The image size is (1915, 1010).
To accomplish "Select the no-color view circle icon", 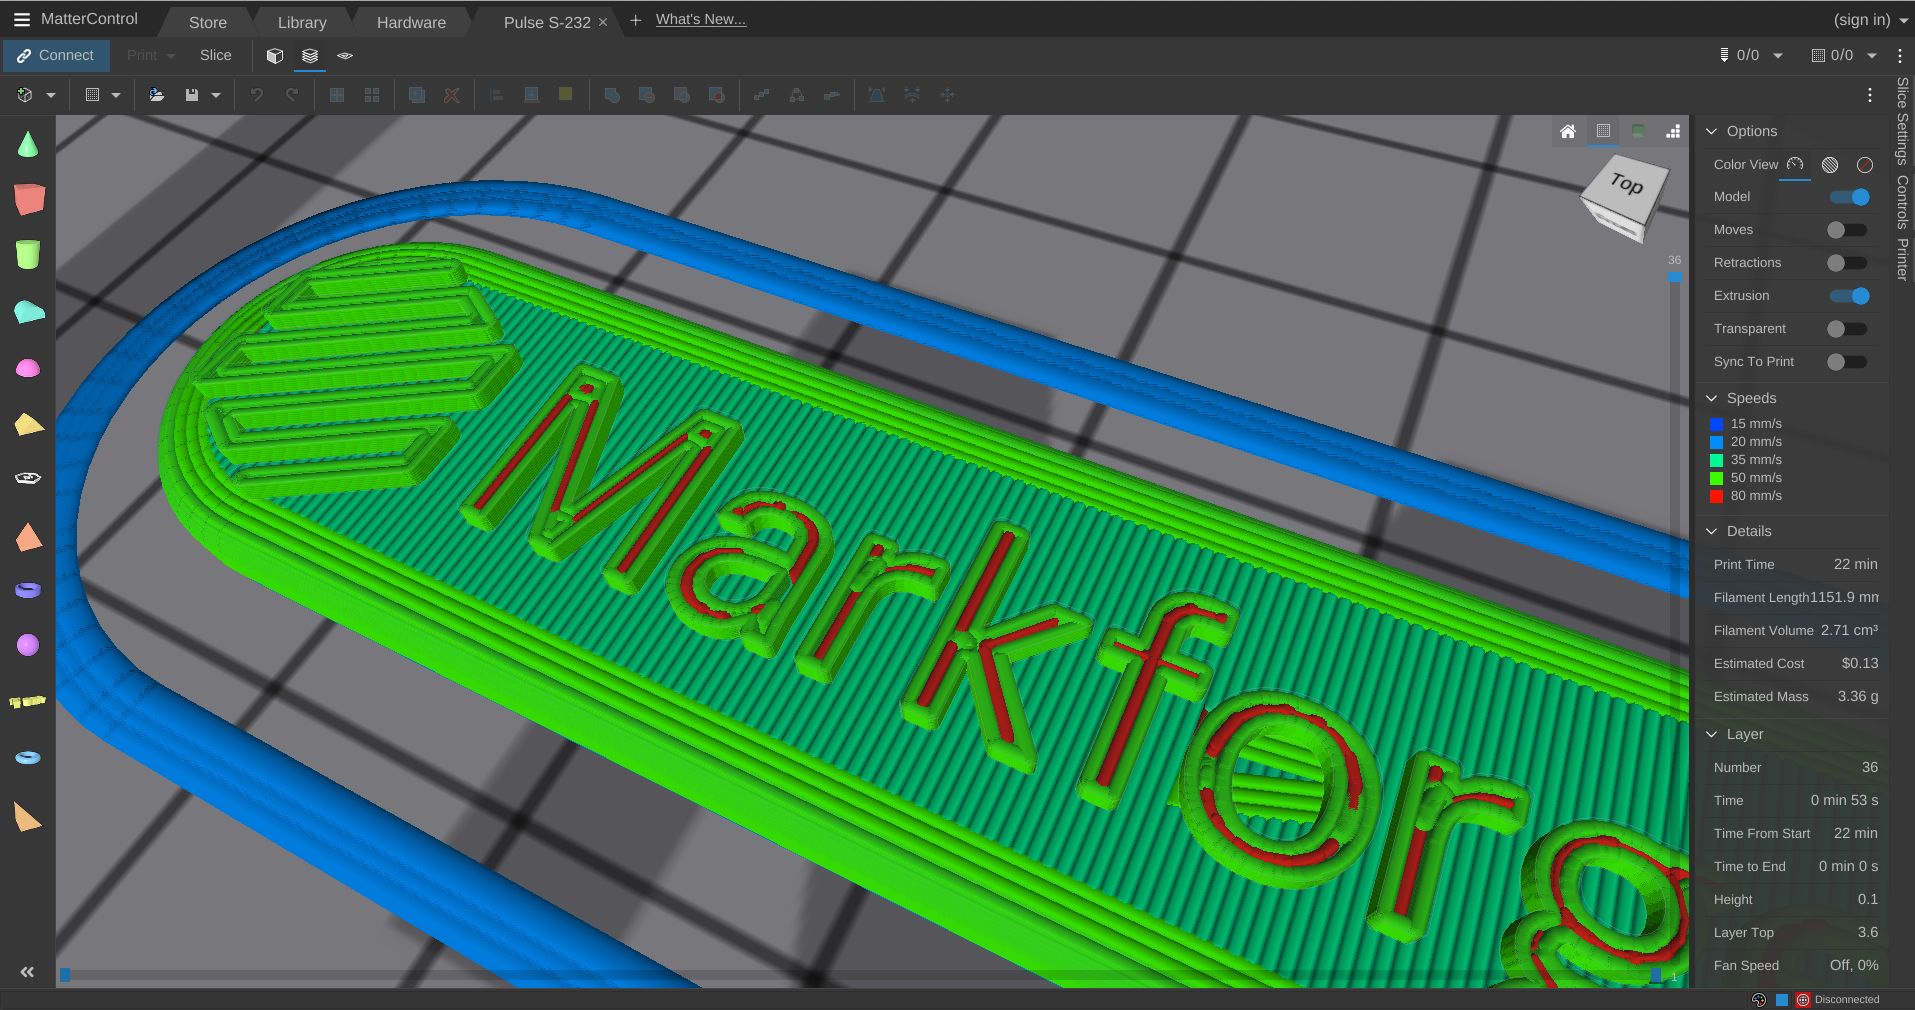I will tap(1865, 165).
